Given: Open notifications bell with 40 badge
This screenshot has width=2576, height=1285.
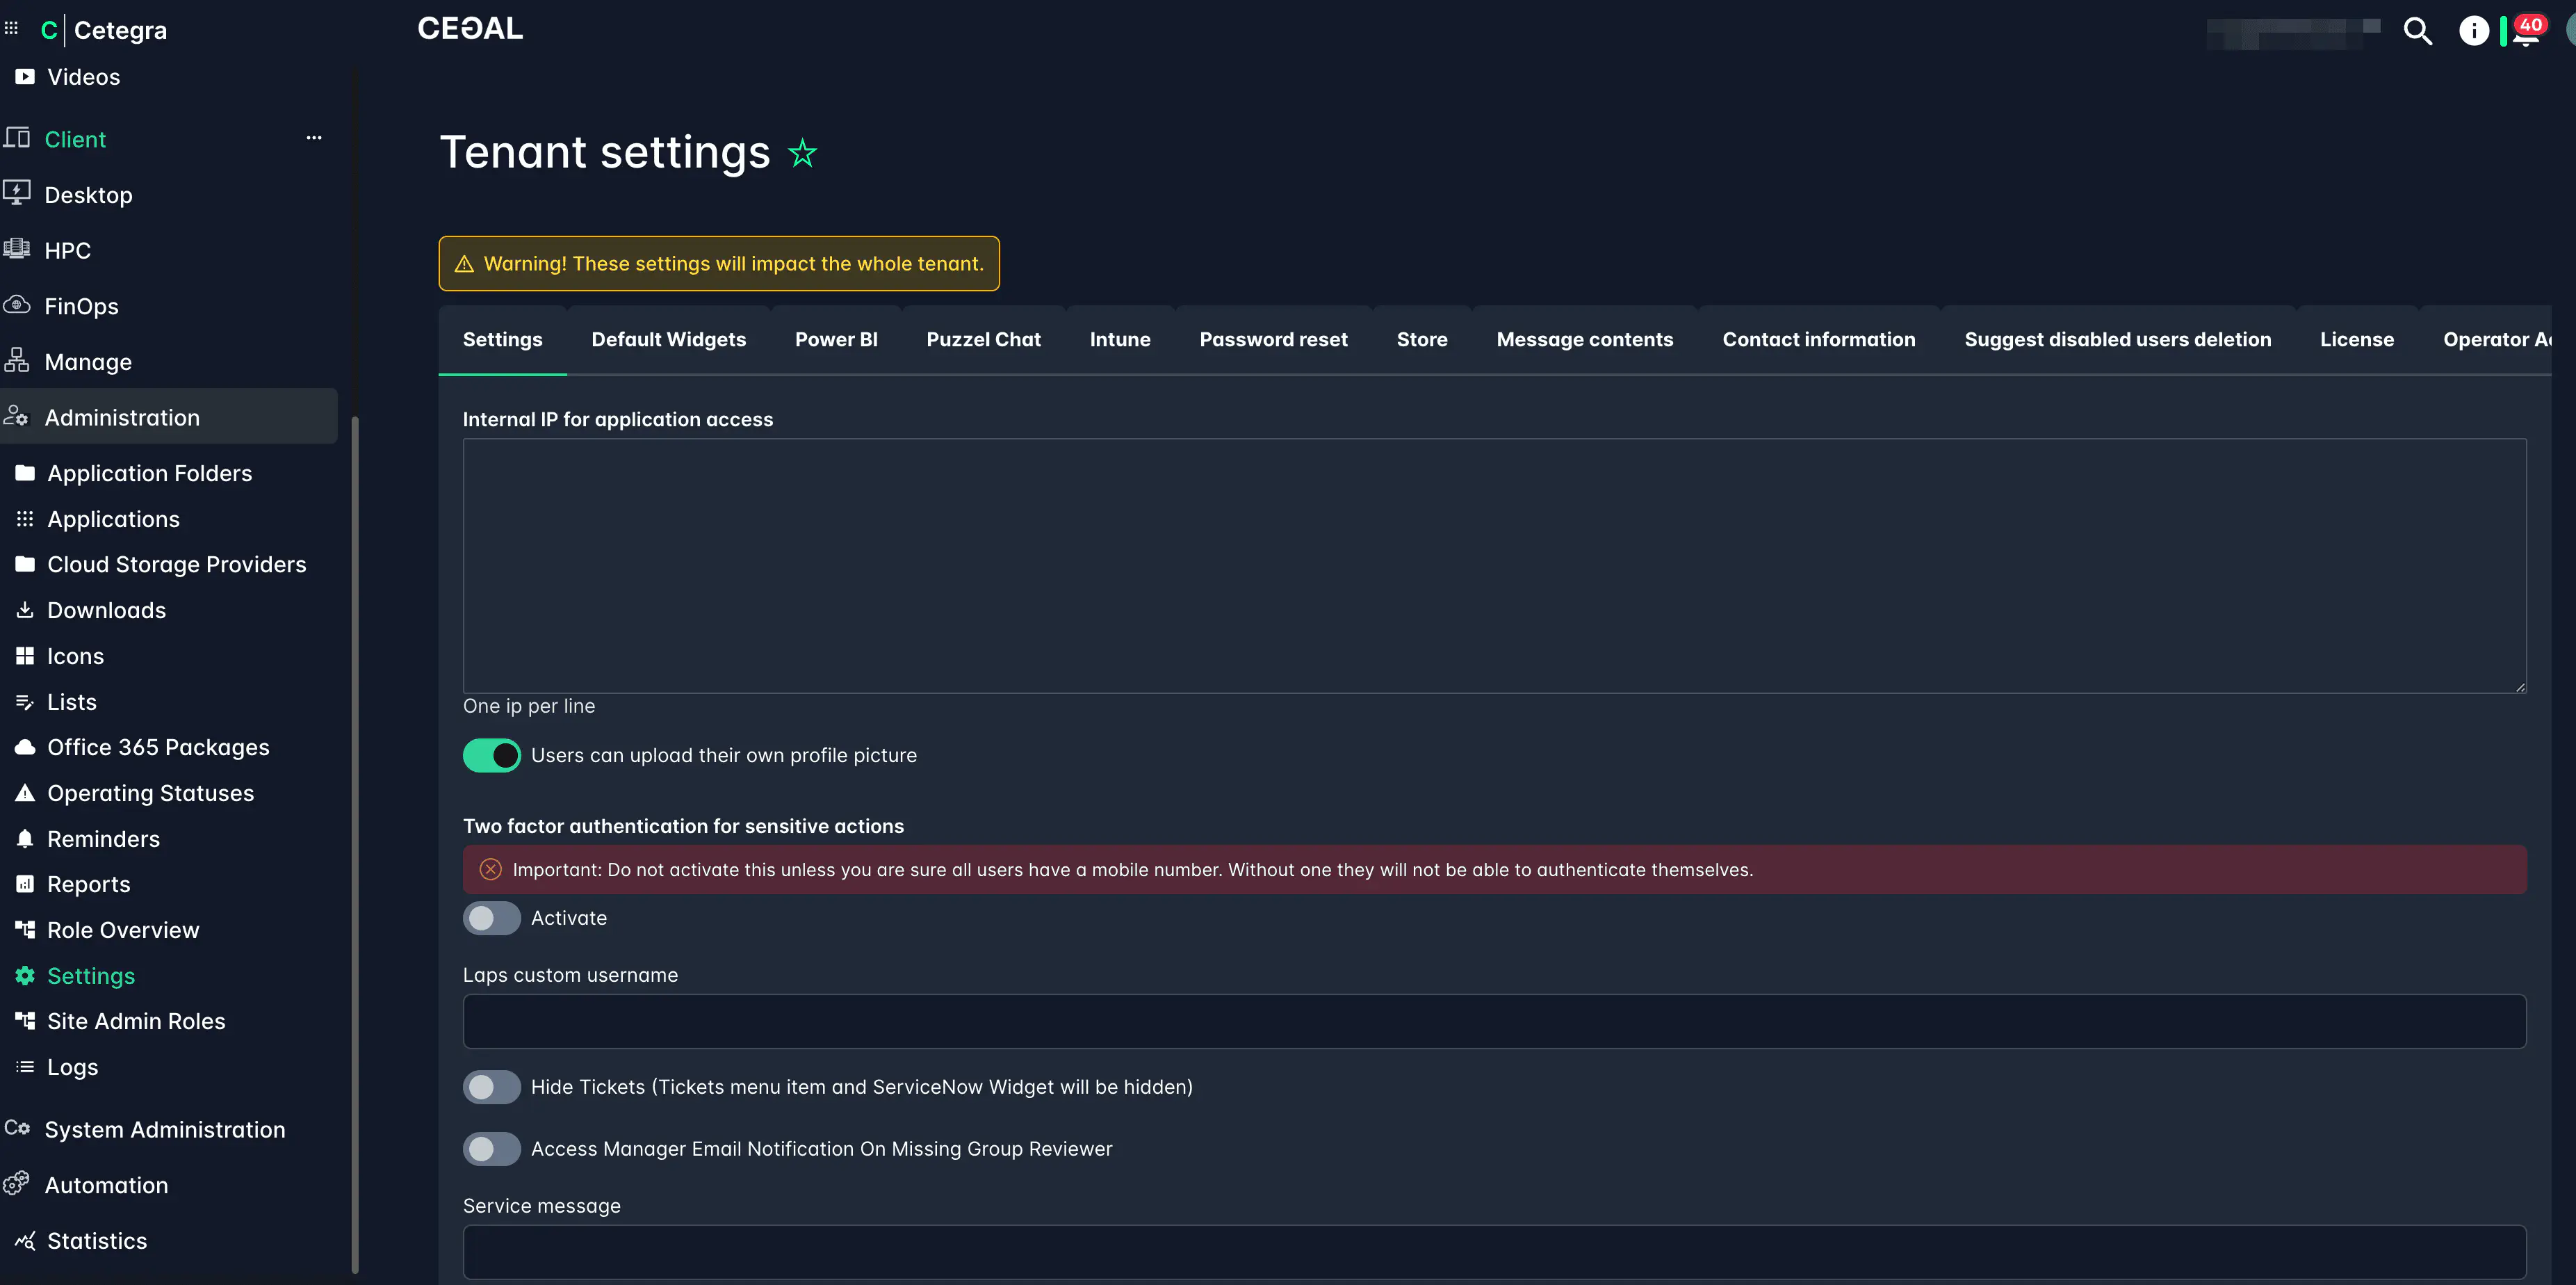Looking at the screenshot, I should pos(2526,32).
